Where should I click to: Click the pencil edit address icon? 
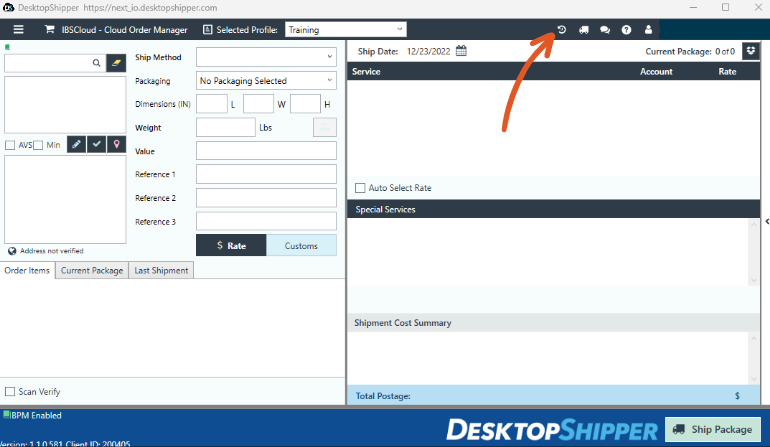tap(77, 144)
